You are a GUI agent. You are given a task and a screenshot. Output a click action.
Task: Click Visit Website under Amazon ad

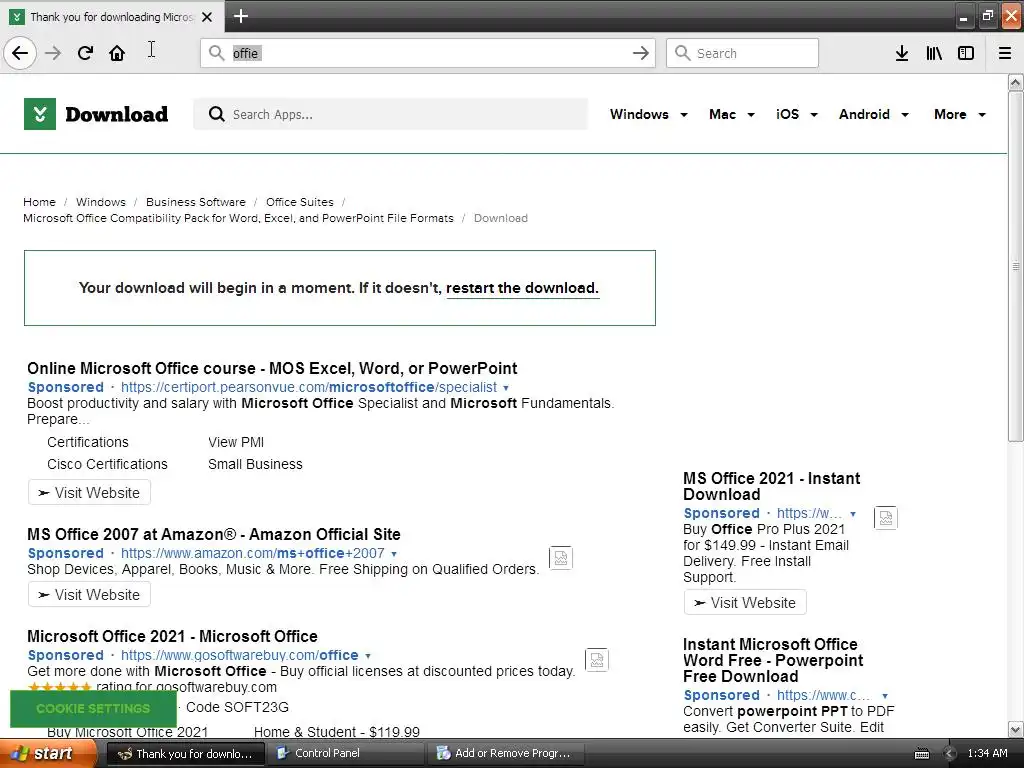point(89,595)
